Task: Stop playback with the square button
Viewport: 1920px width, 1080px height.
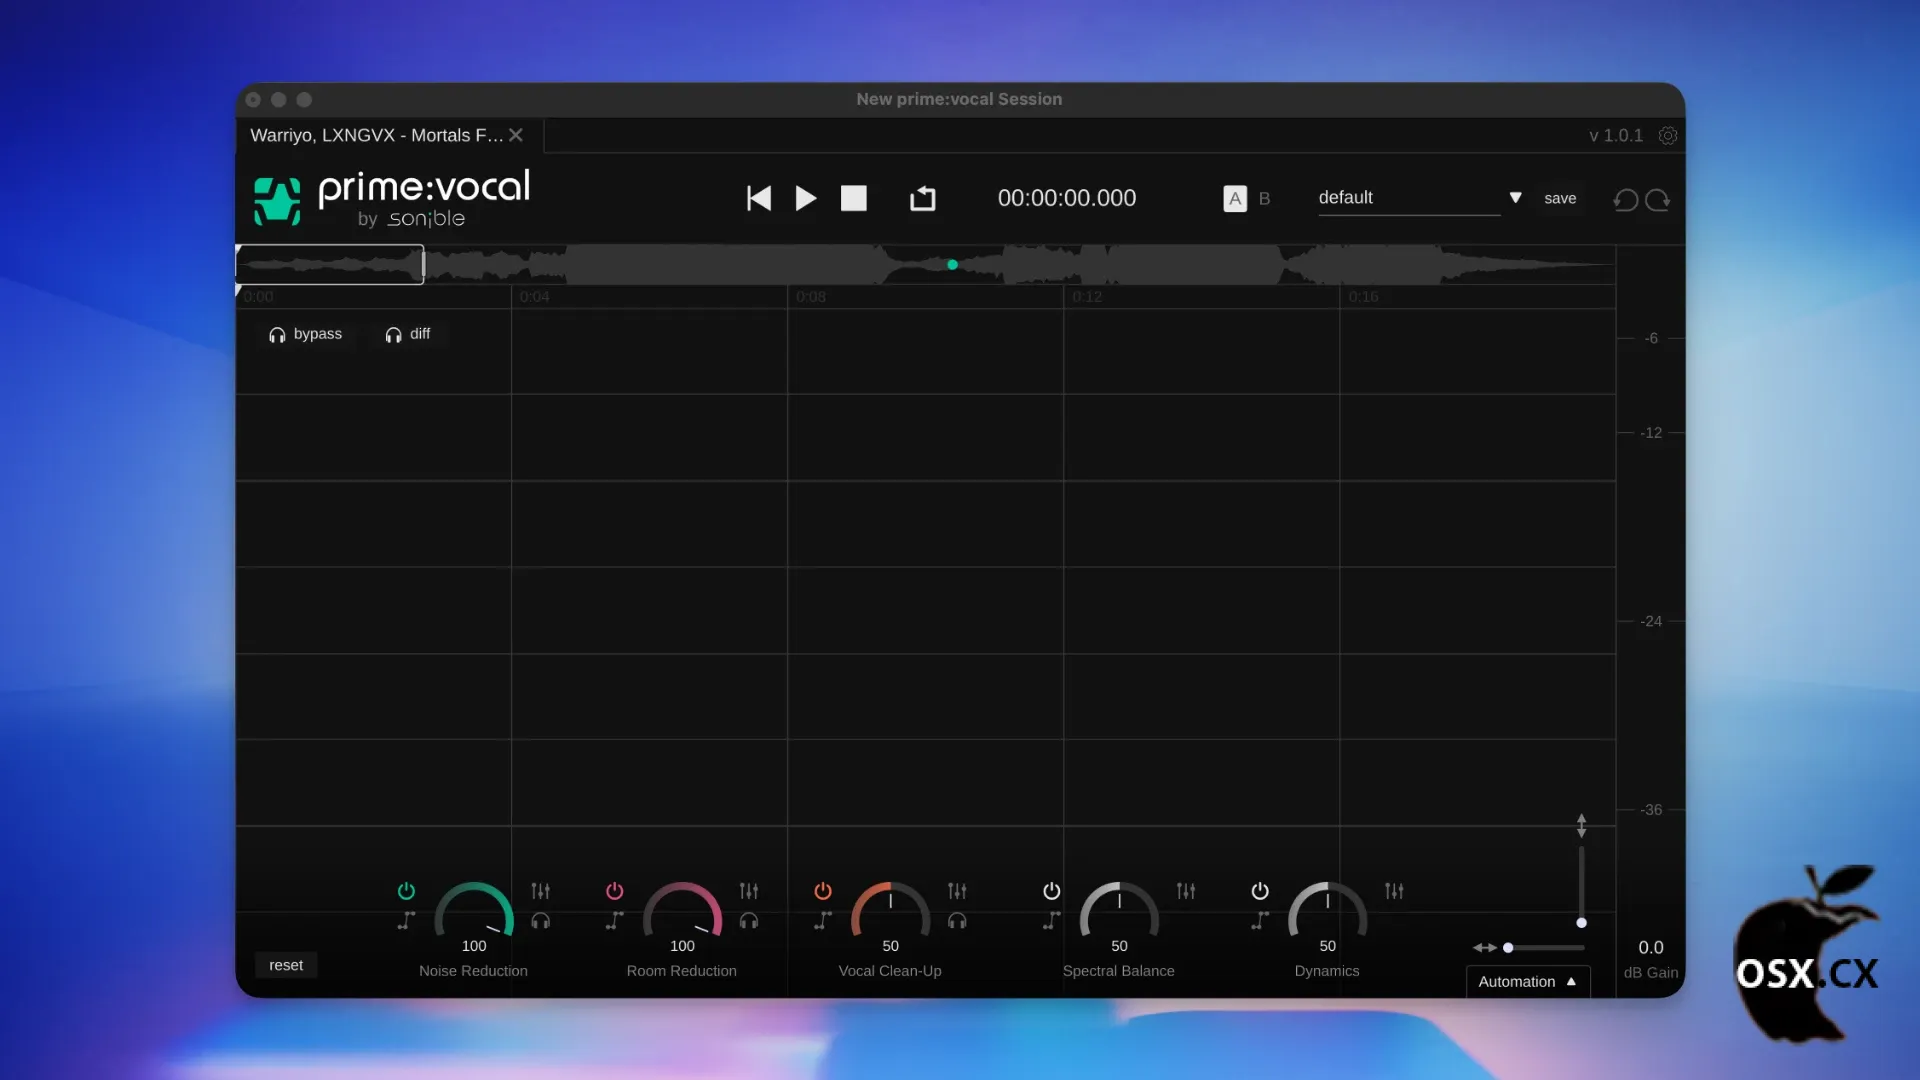Action: [854, 198]
